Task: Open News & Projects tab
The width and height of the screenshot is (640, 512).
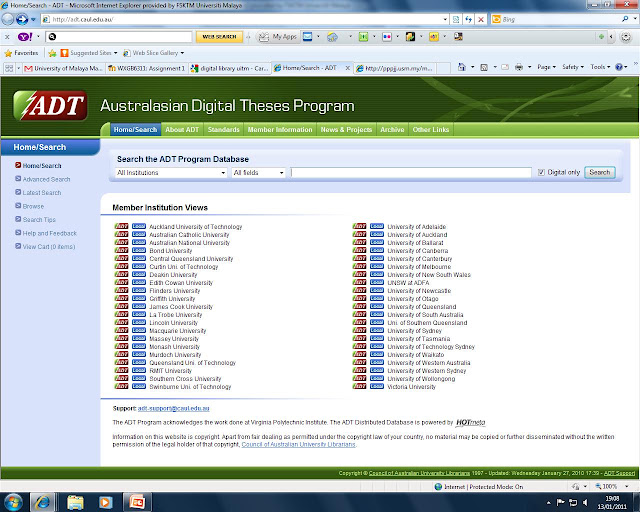Action: click(346, 129)
